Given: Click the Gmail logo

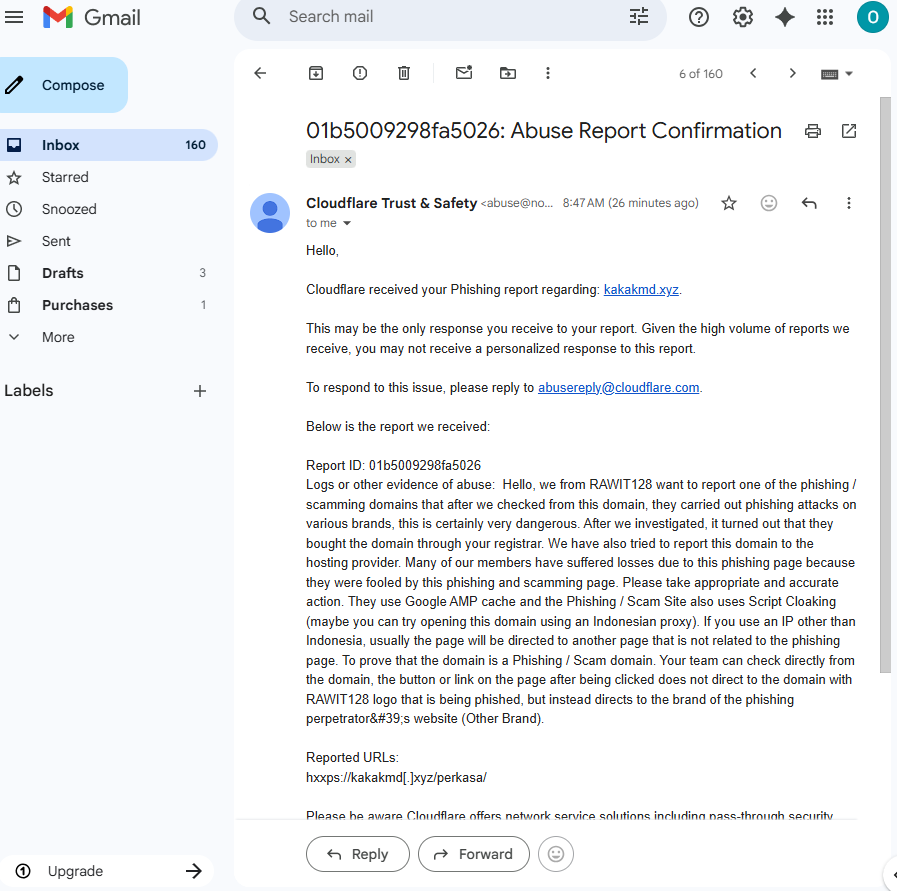Looking at the screenshot, I should pos(92,17).
